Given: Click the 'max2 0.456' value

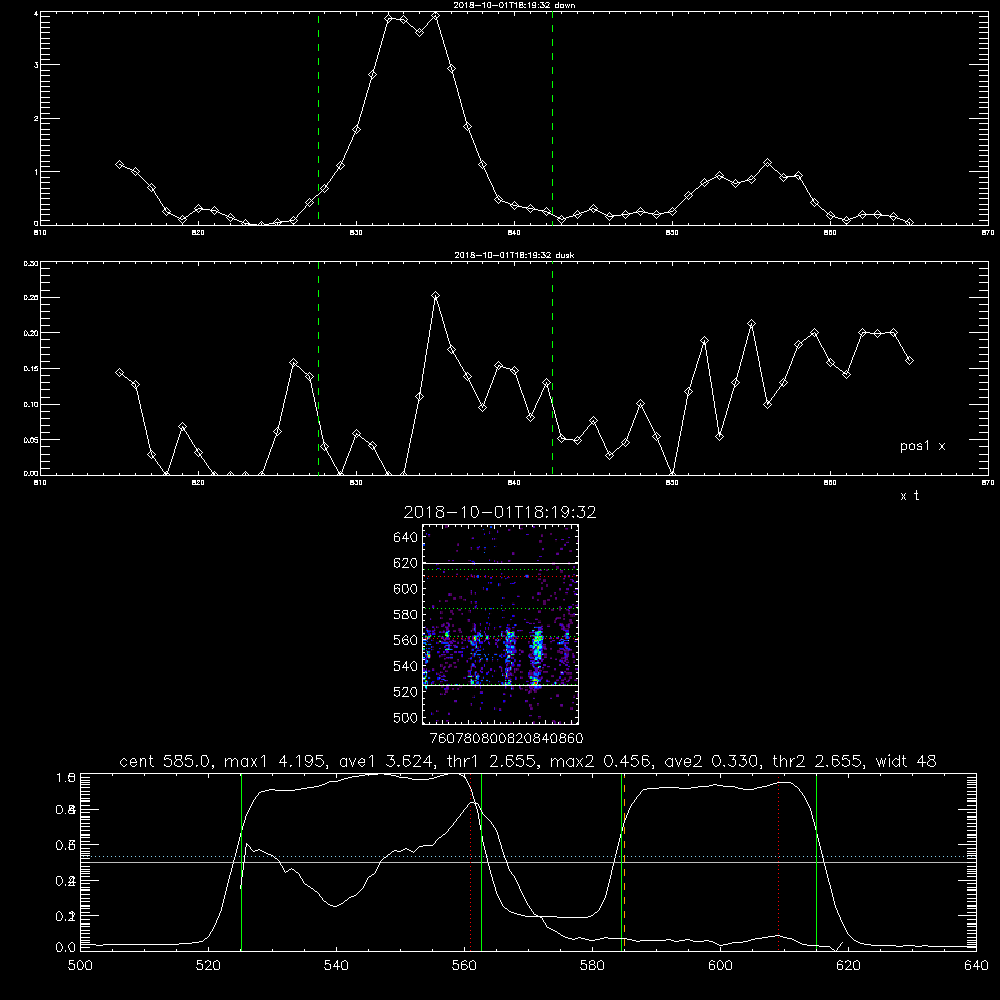Looking at the screenshot, I should click(599, 761).
